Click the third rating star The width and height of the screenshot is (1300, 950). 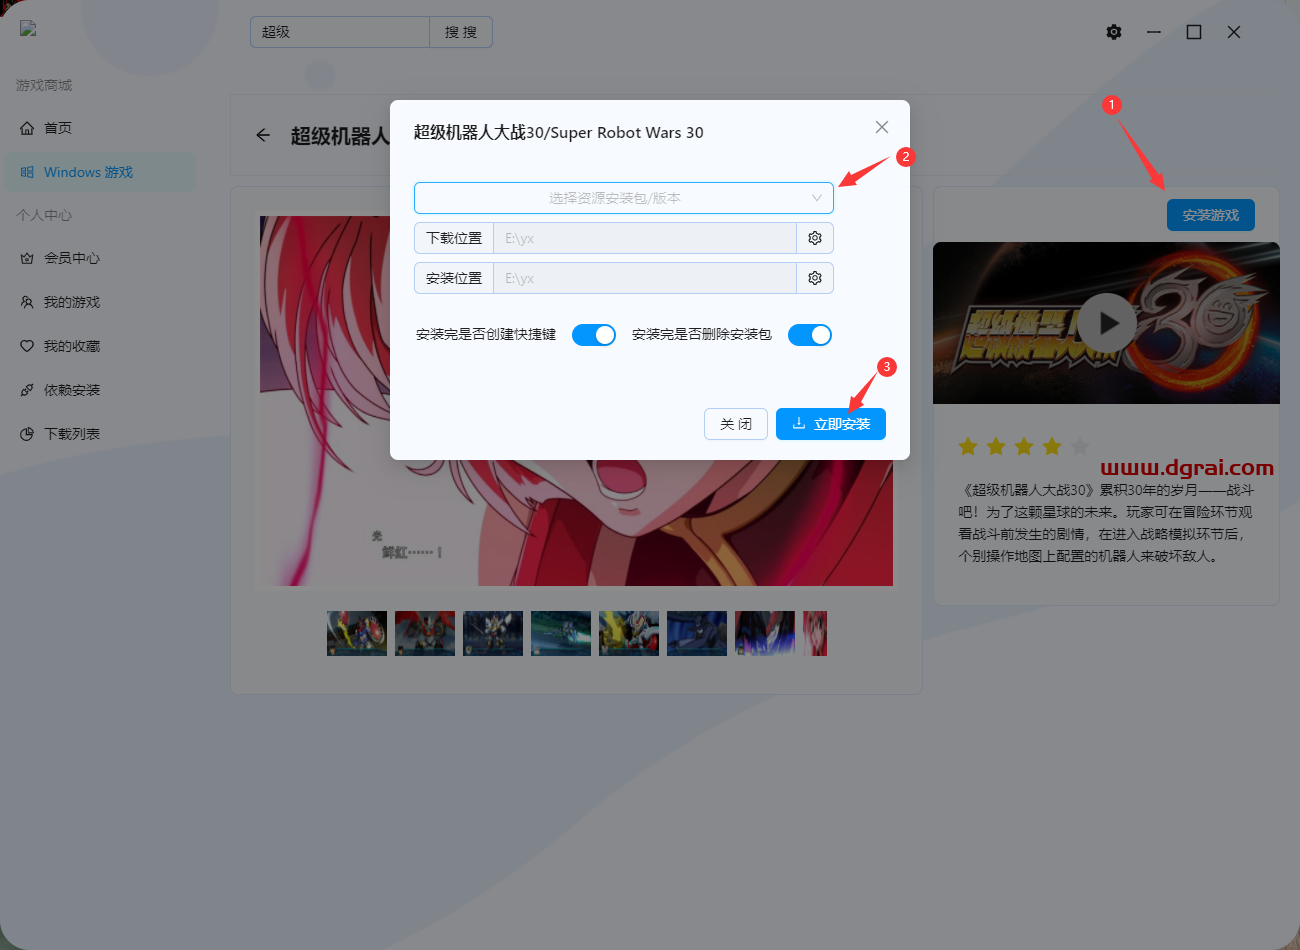tap(1024, 446)
